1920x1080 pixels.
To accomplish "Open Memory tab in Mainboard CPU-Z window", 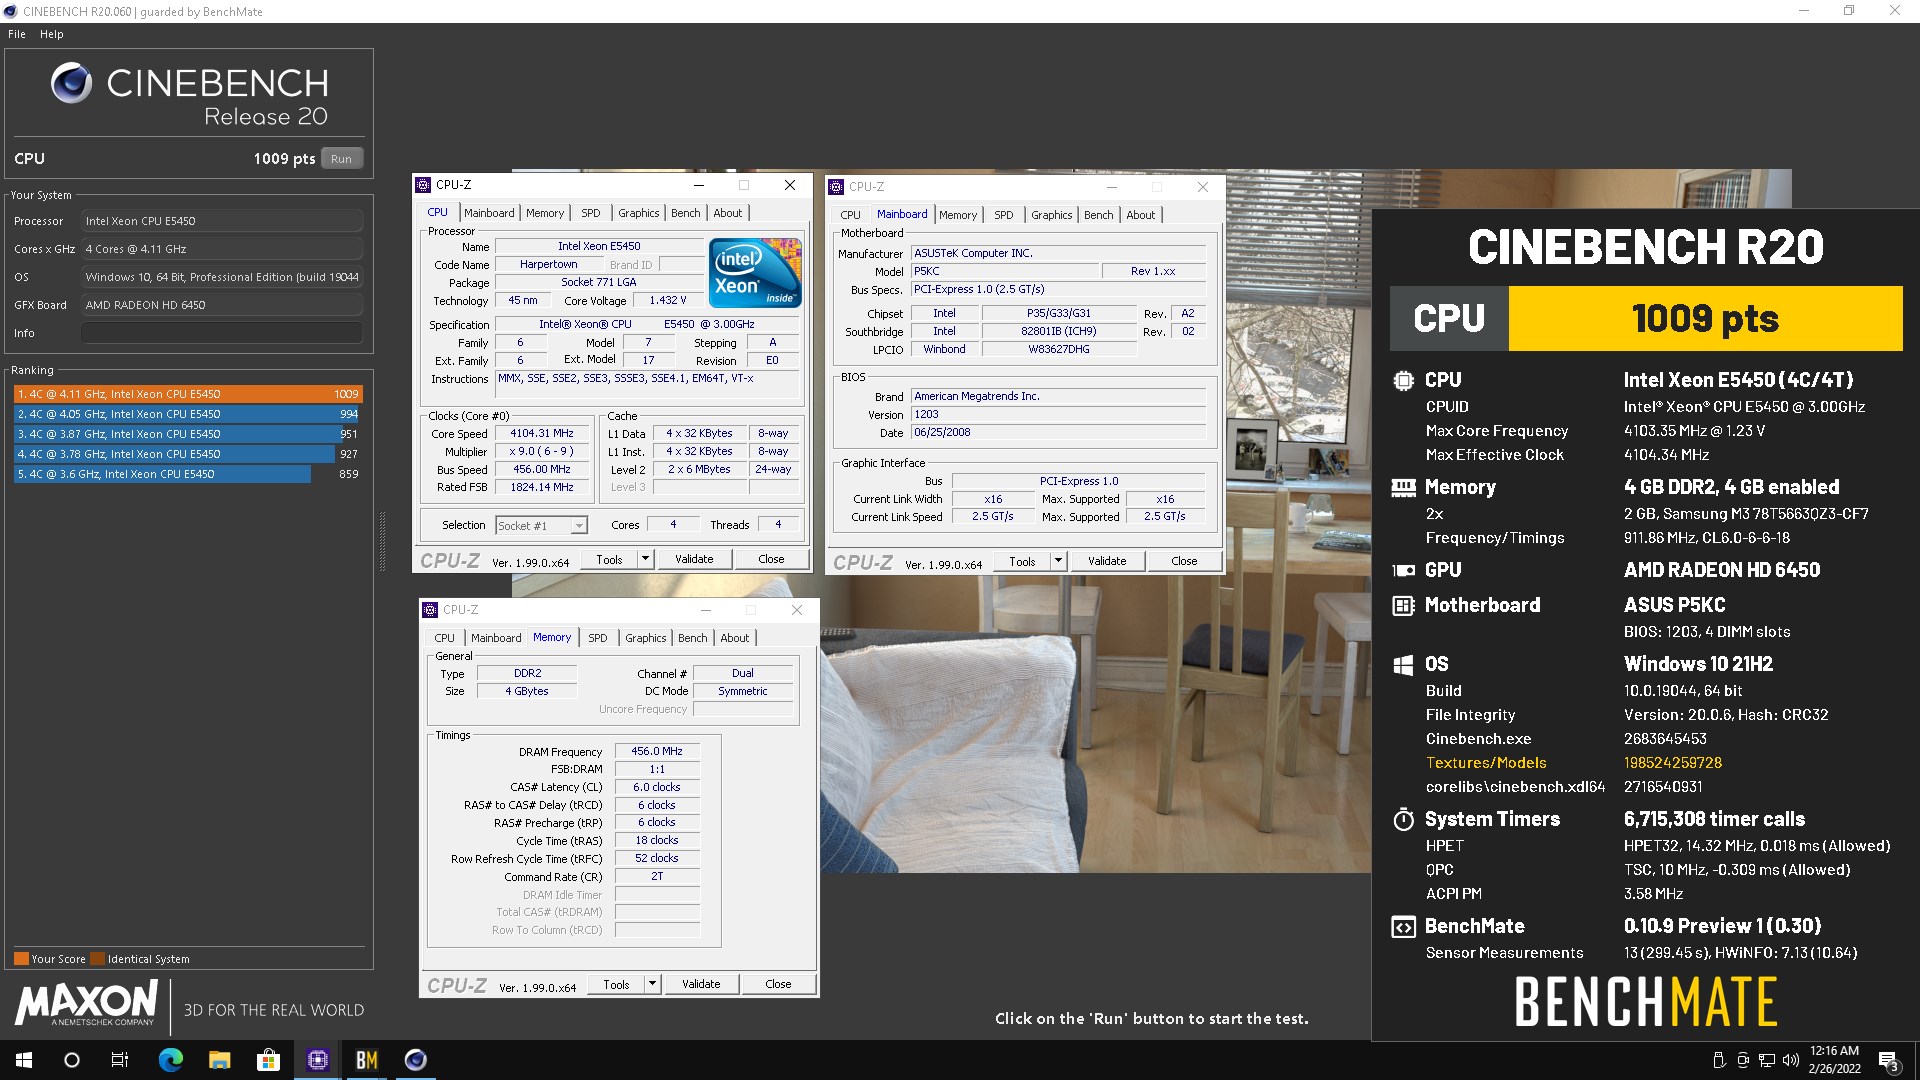I will pyautogui.click(x=958, y=215).
